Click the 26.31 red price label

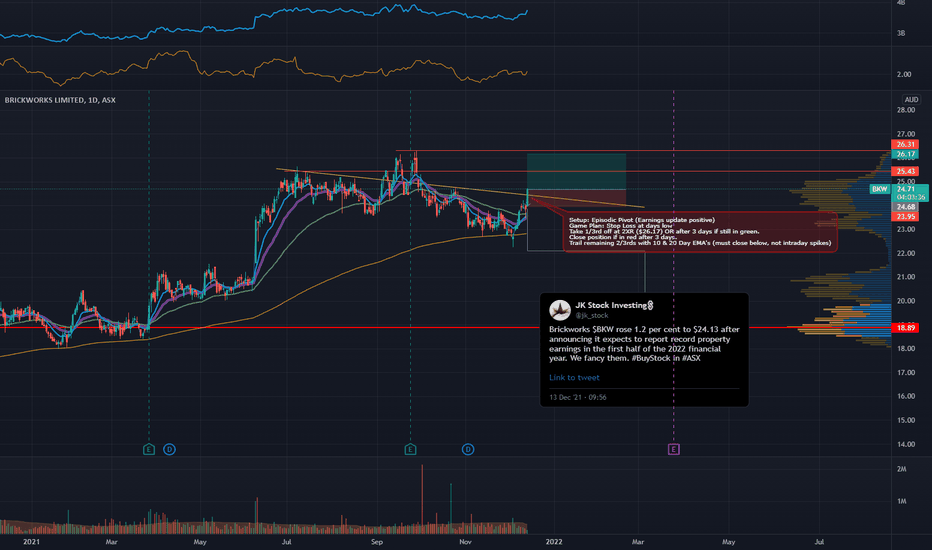point(905,144)
